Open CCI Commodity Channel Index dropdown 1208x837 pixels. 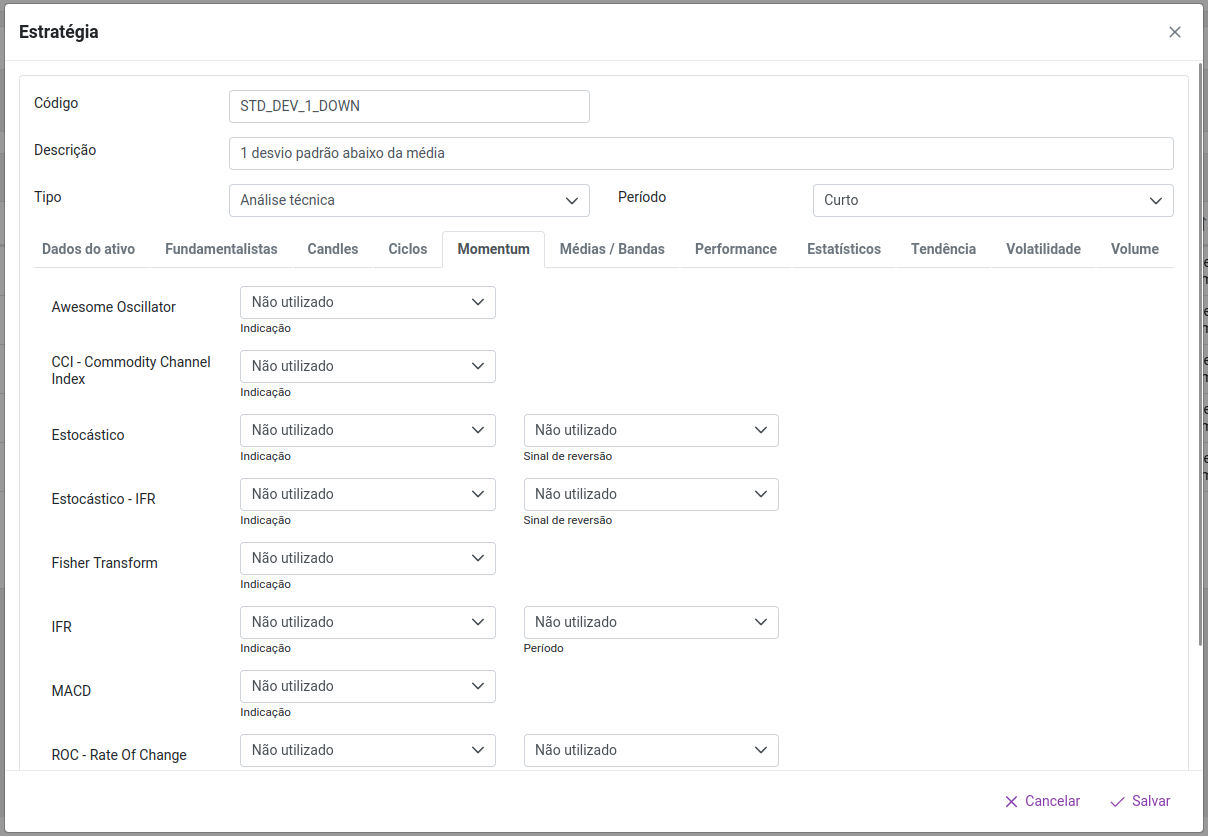367,366
